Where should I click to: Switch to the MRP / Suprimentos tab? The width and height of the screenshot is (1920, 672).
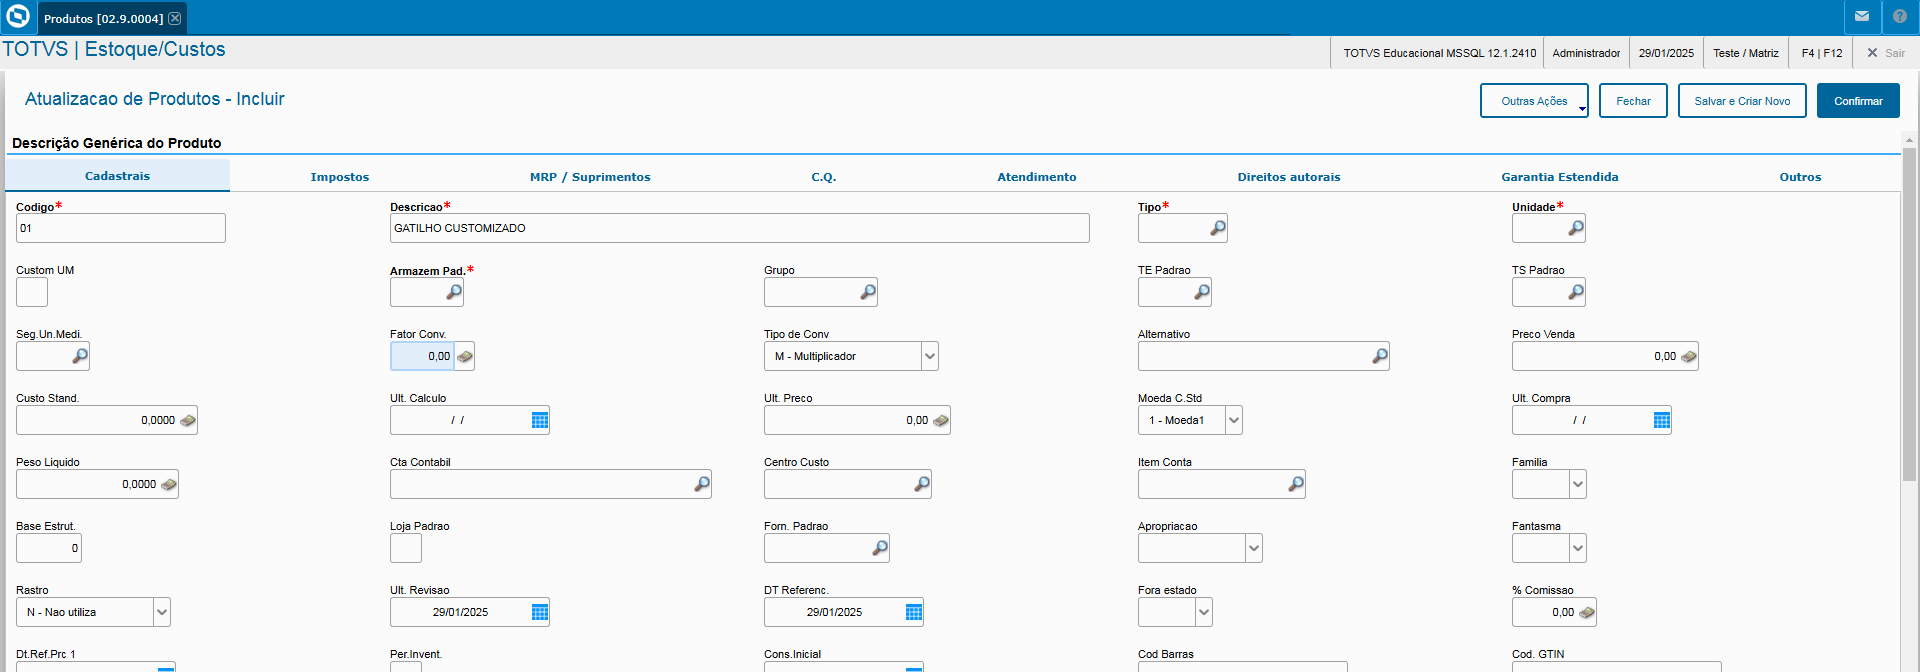click(x=590, y=177)
